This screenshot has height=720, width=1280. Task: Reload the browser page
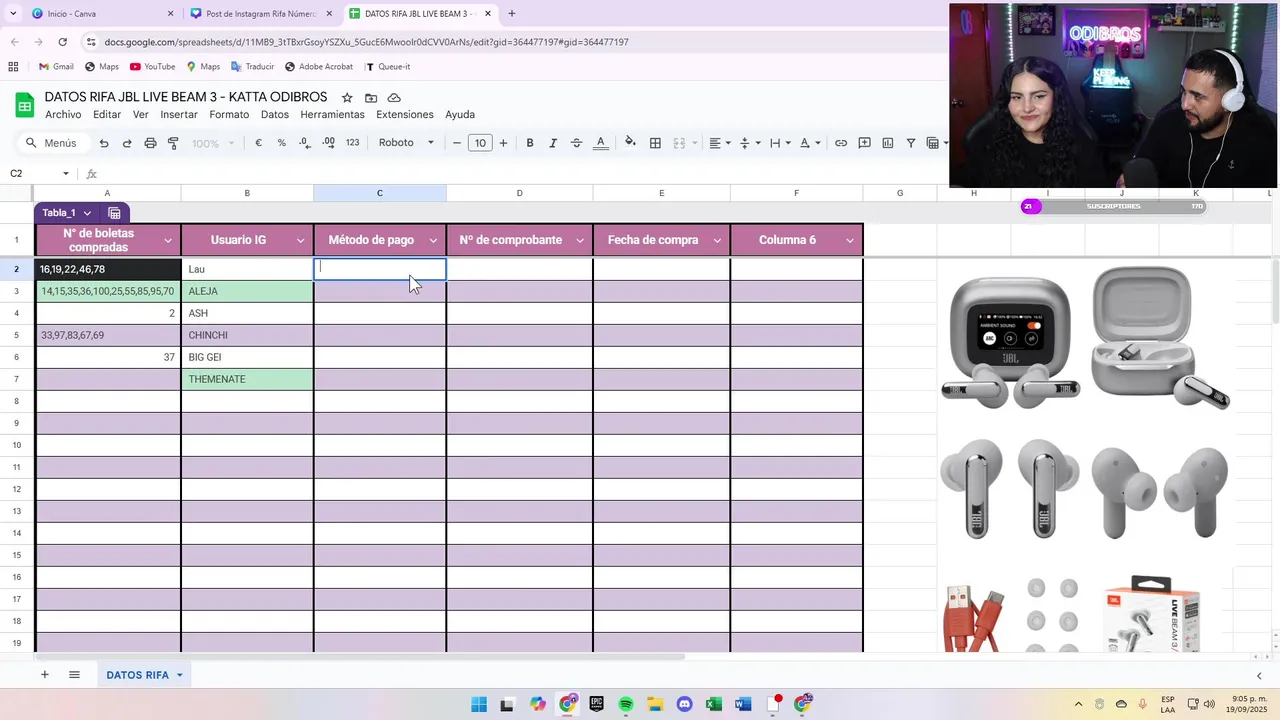pyautogui.click(x=62, y=42)
